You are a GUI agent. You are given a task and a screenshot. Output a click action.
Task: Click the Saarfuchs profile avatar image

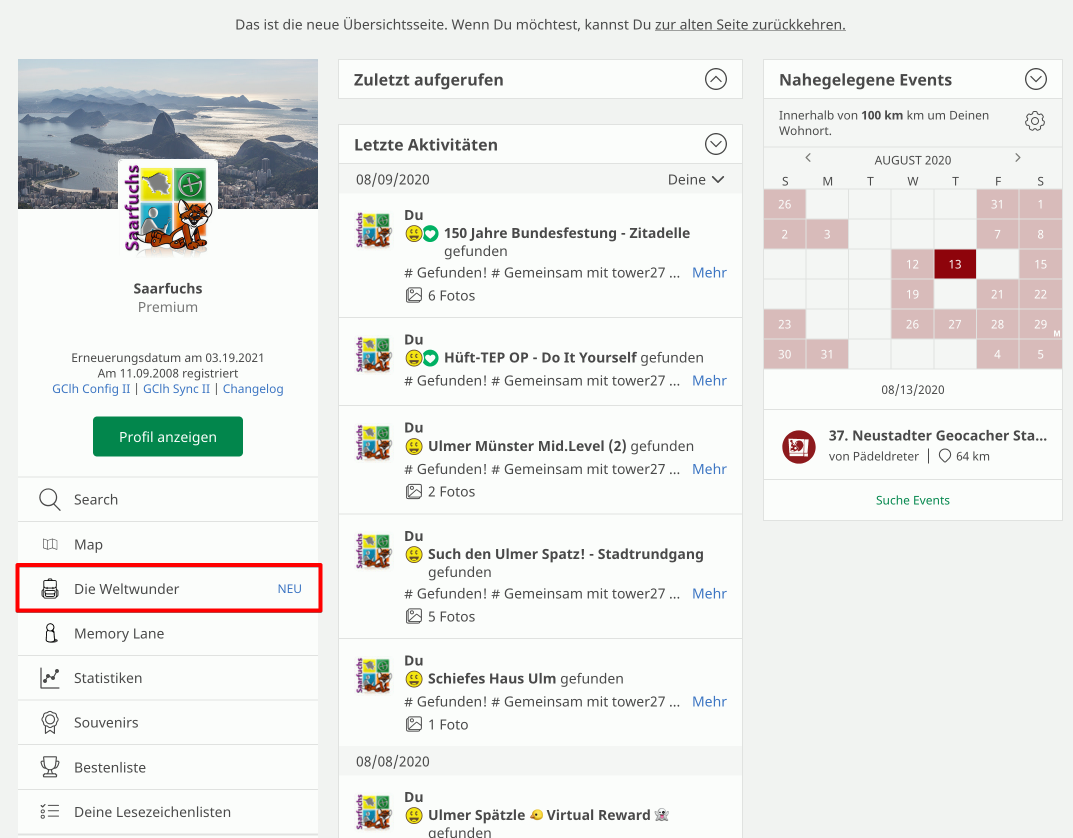point(168,208)
